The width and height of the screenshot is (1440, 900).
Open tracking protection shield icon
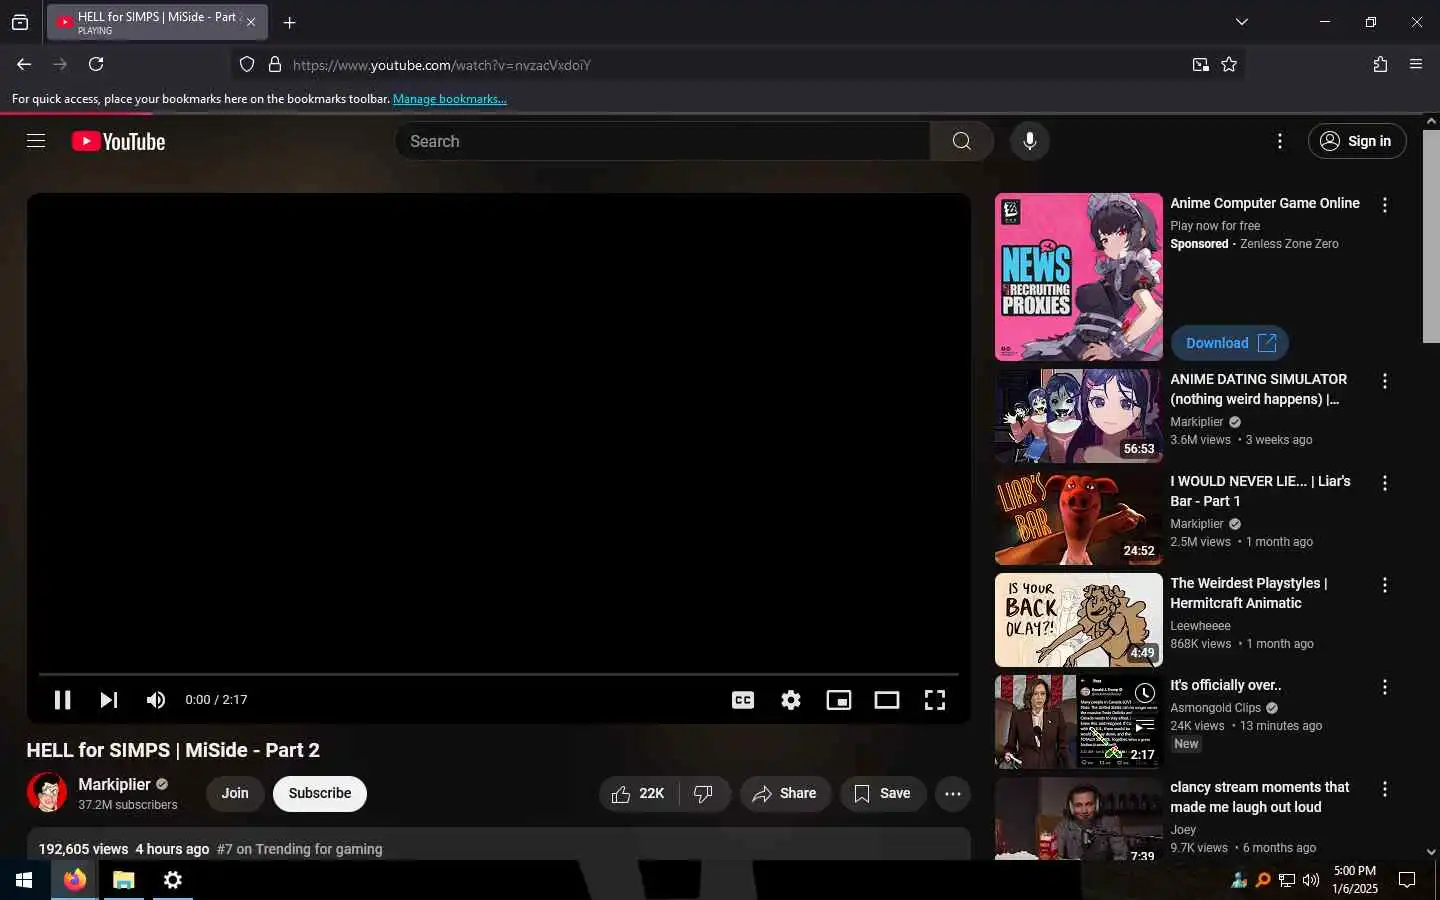click(247, 65)
